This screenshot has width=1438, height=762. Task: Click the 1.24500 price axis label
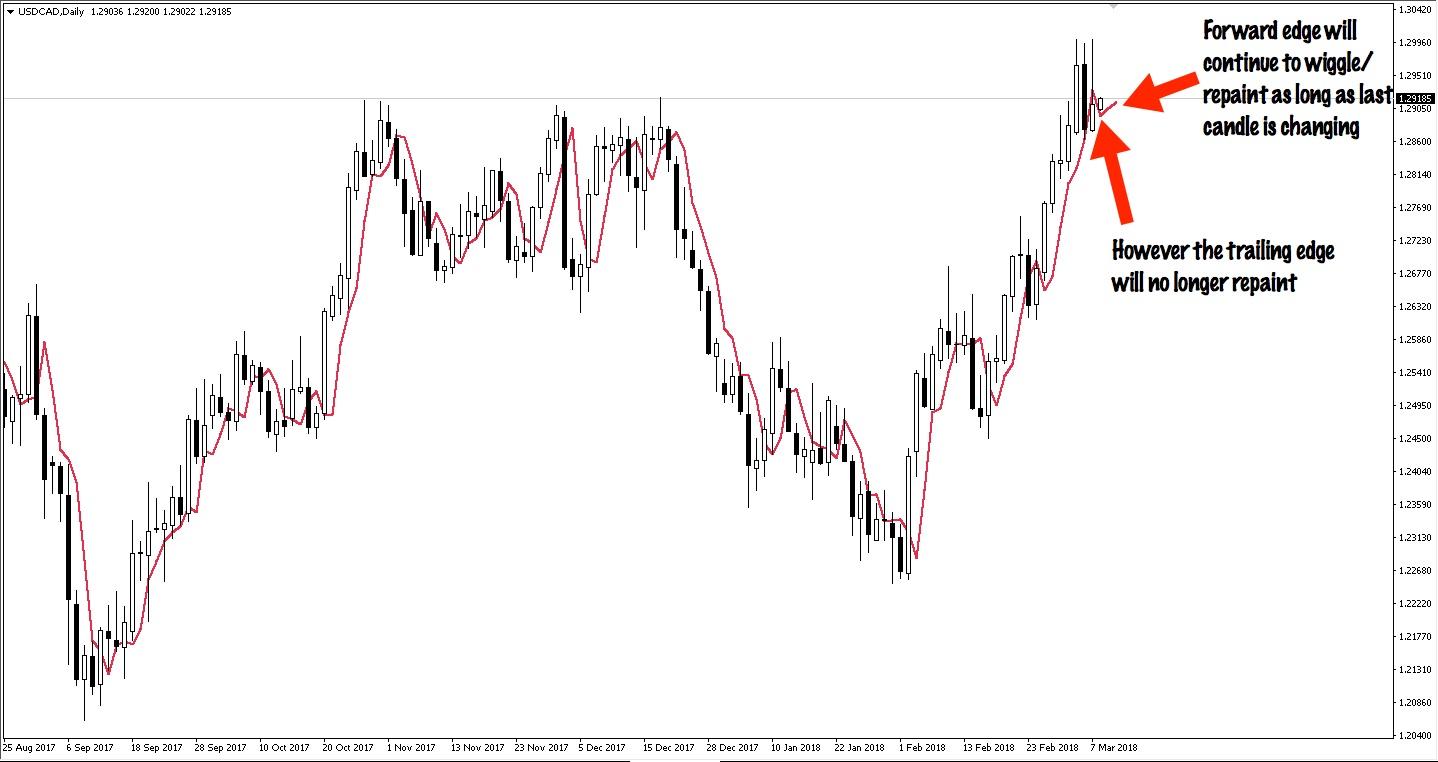point(1417,438)
